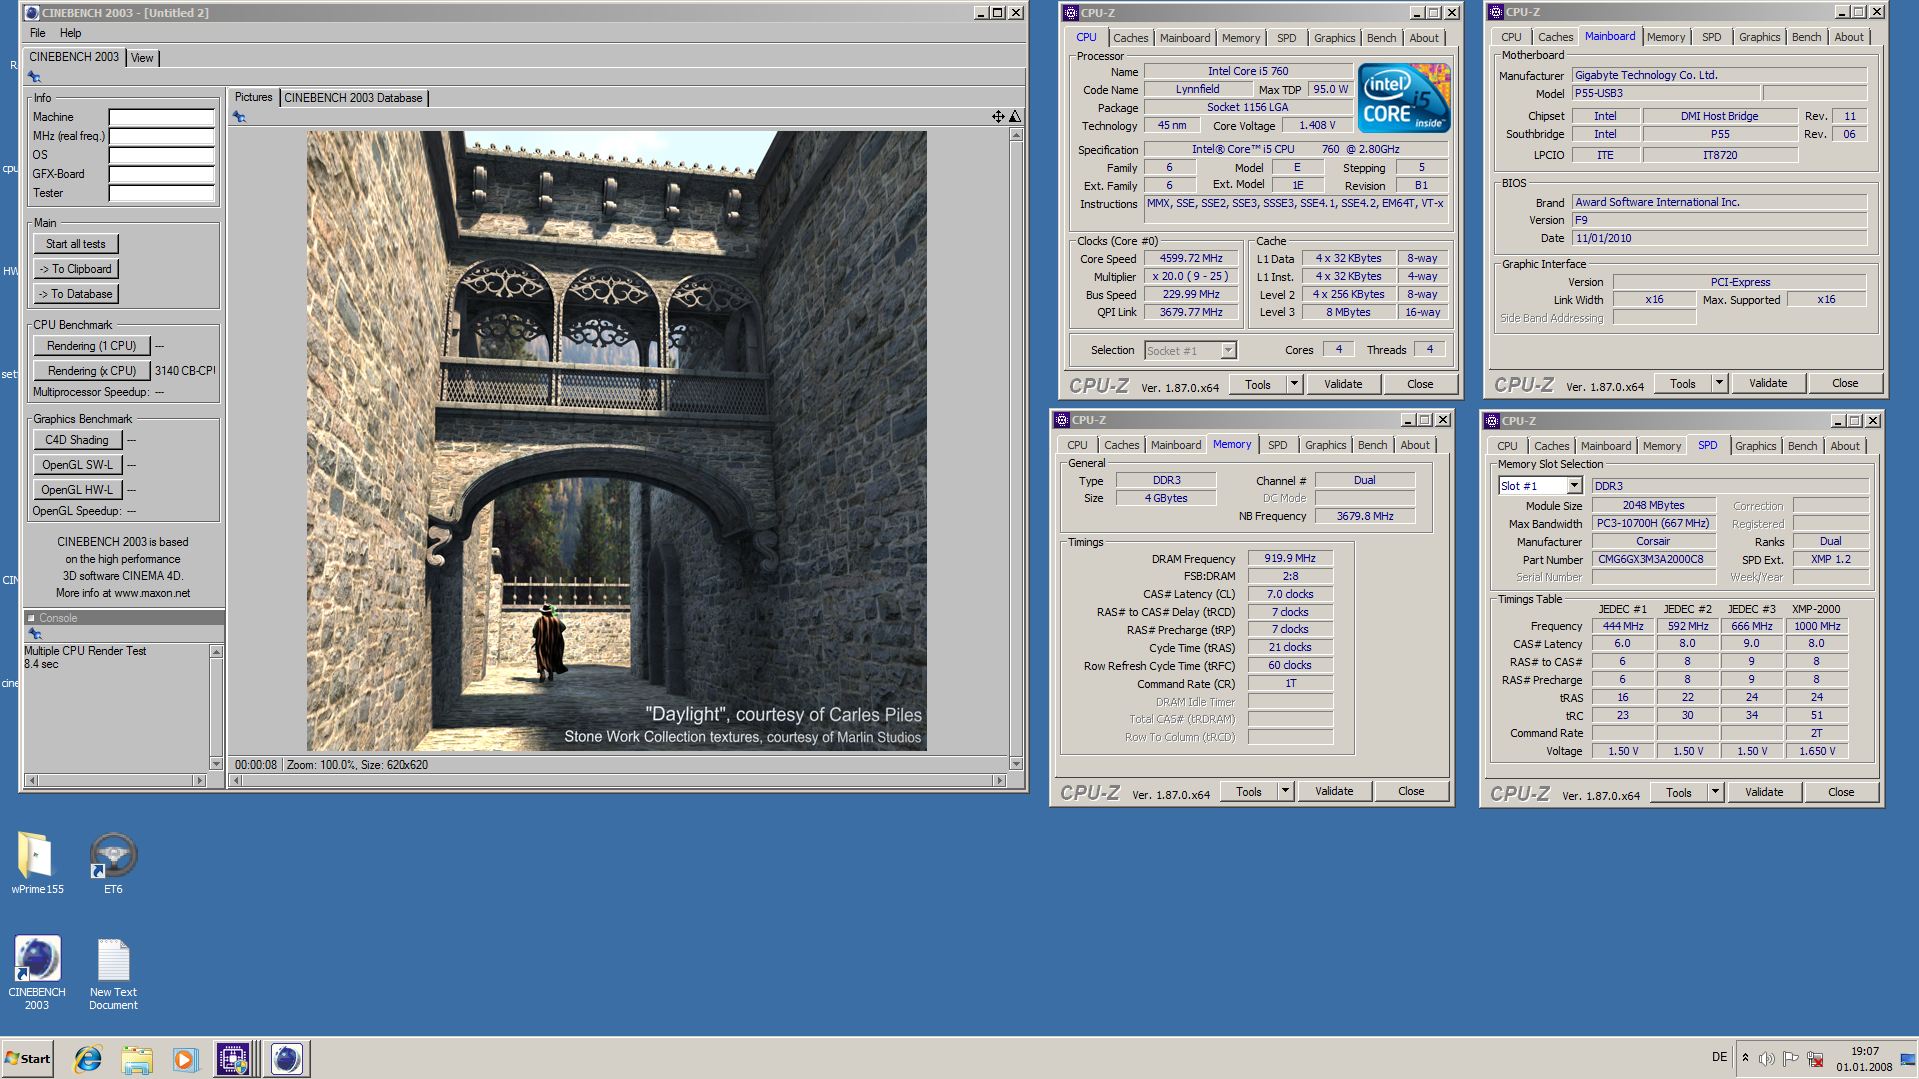Click the Machine input field
The height and width of the screenshot is (1079, 1919).
(161, 117)
